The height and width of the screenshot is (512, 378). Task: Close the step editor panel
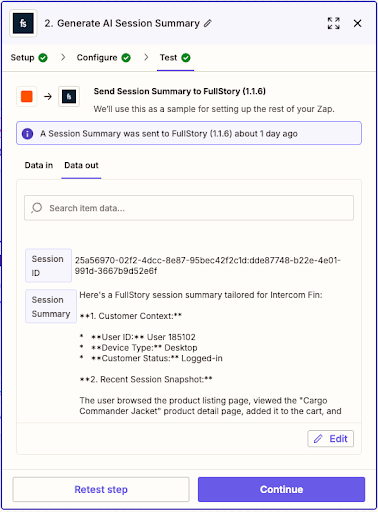click(358, 23)
